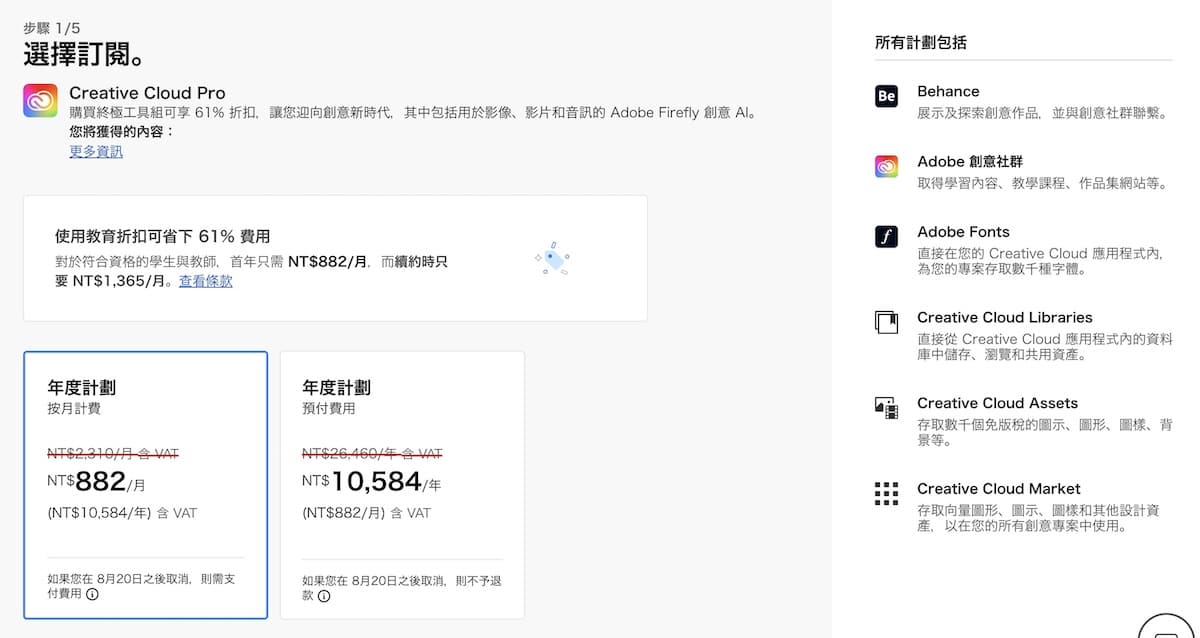This screenshot has height=638, width=1200.
Task: Click the 選擇訂閱。 heading
Action: click(86, 55)
